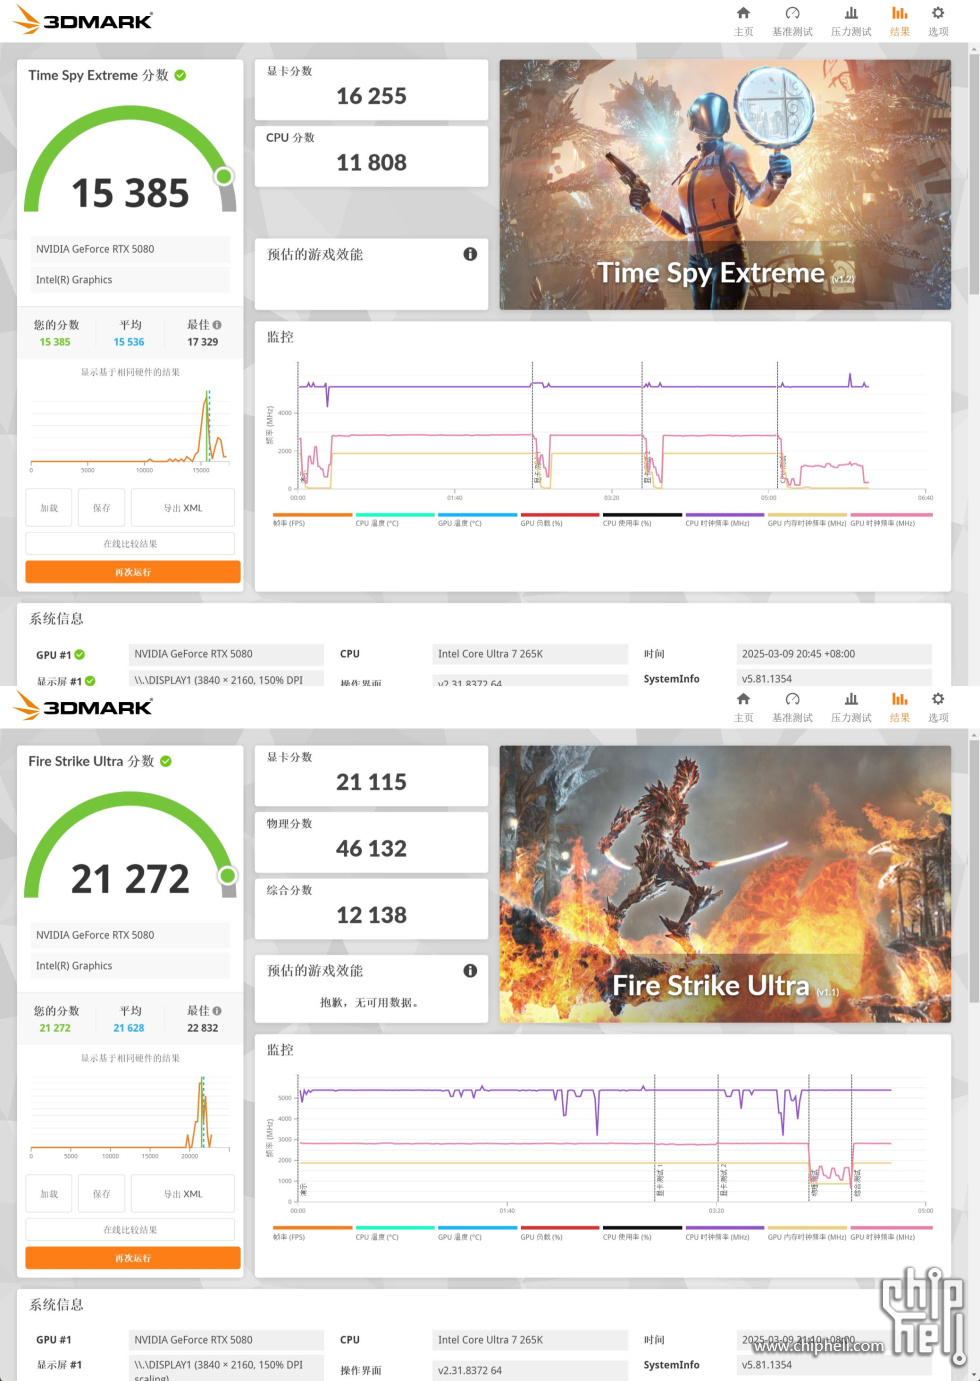Toggle GPU 负载 red legend in Time Spy monitoring

click(559, 519)
